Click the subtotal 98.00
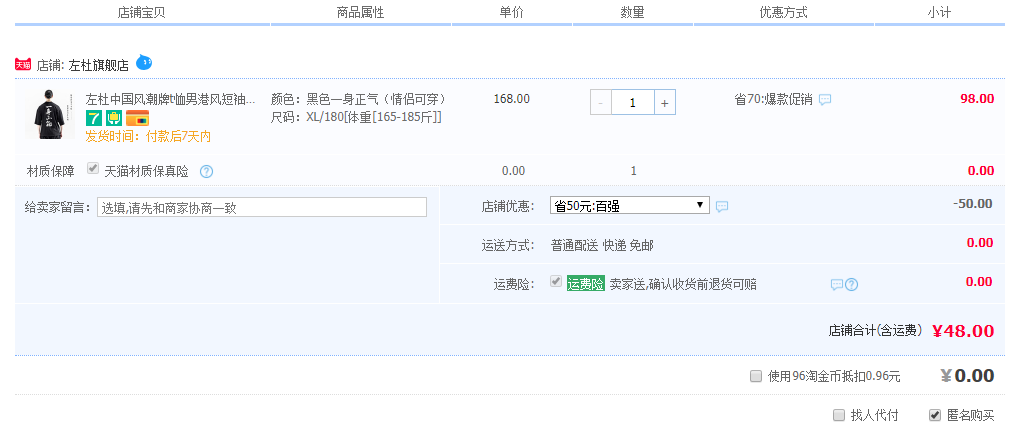Screen dimensions: 1015x433 point(977,99)
